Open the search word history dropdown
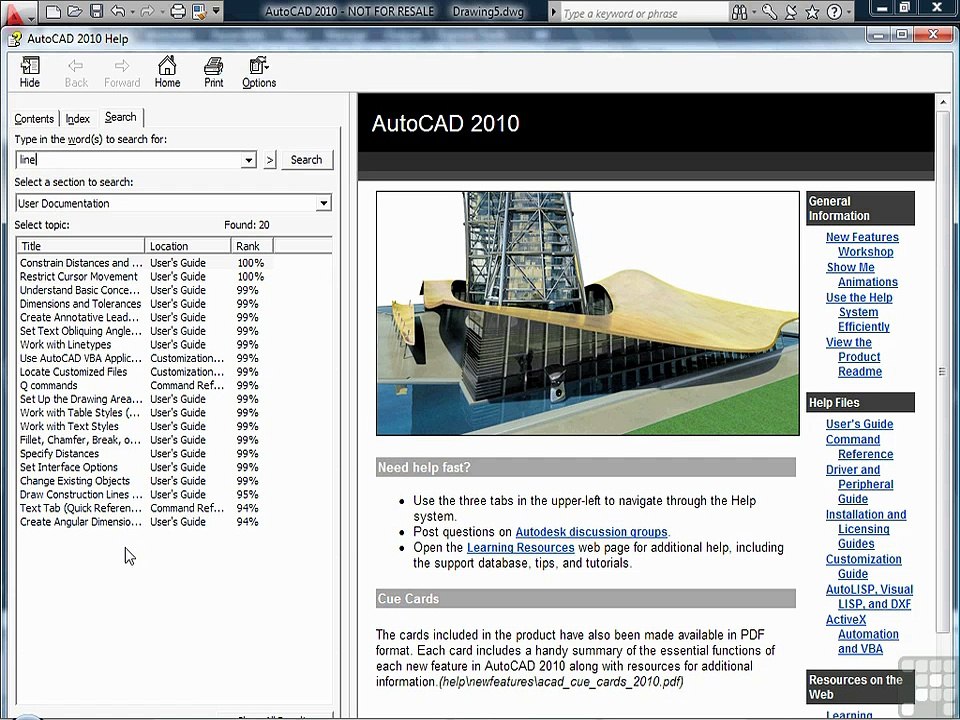The width and height of the screenshot is (960, 720). (x=248, y=160)
